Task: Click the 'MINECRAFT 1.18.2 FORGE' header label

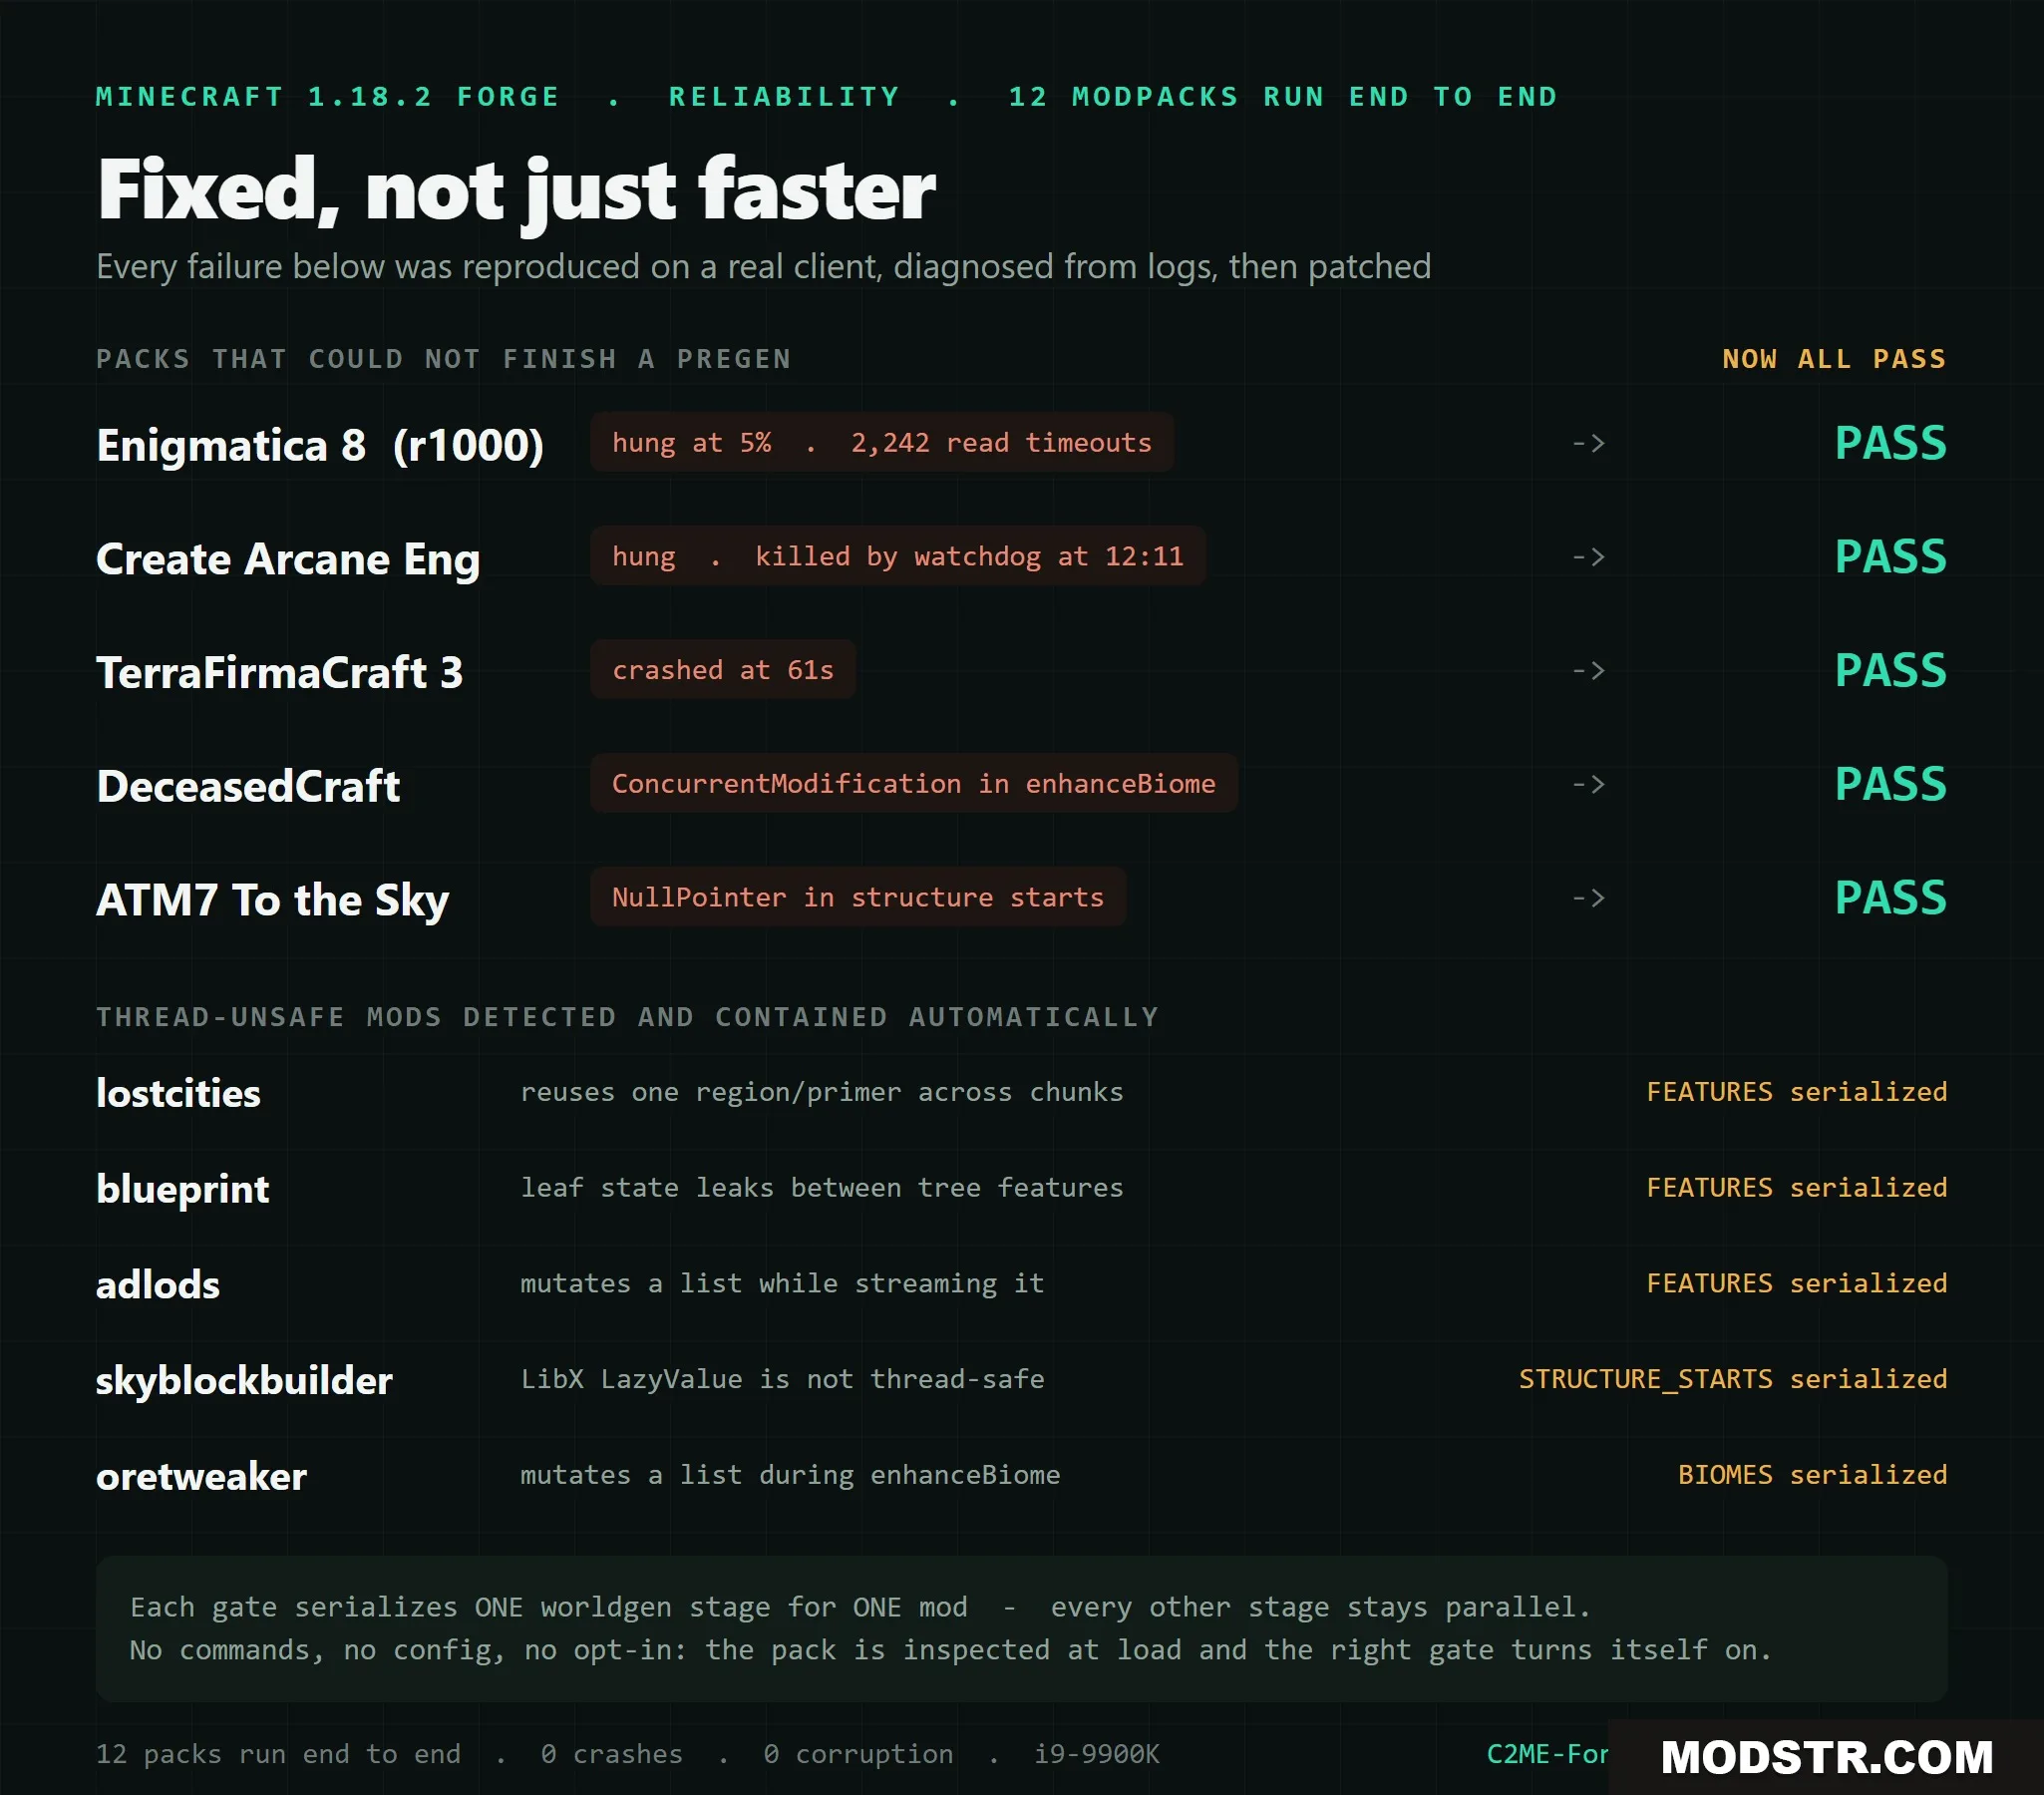Action: [327, 97]
